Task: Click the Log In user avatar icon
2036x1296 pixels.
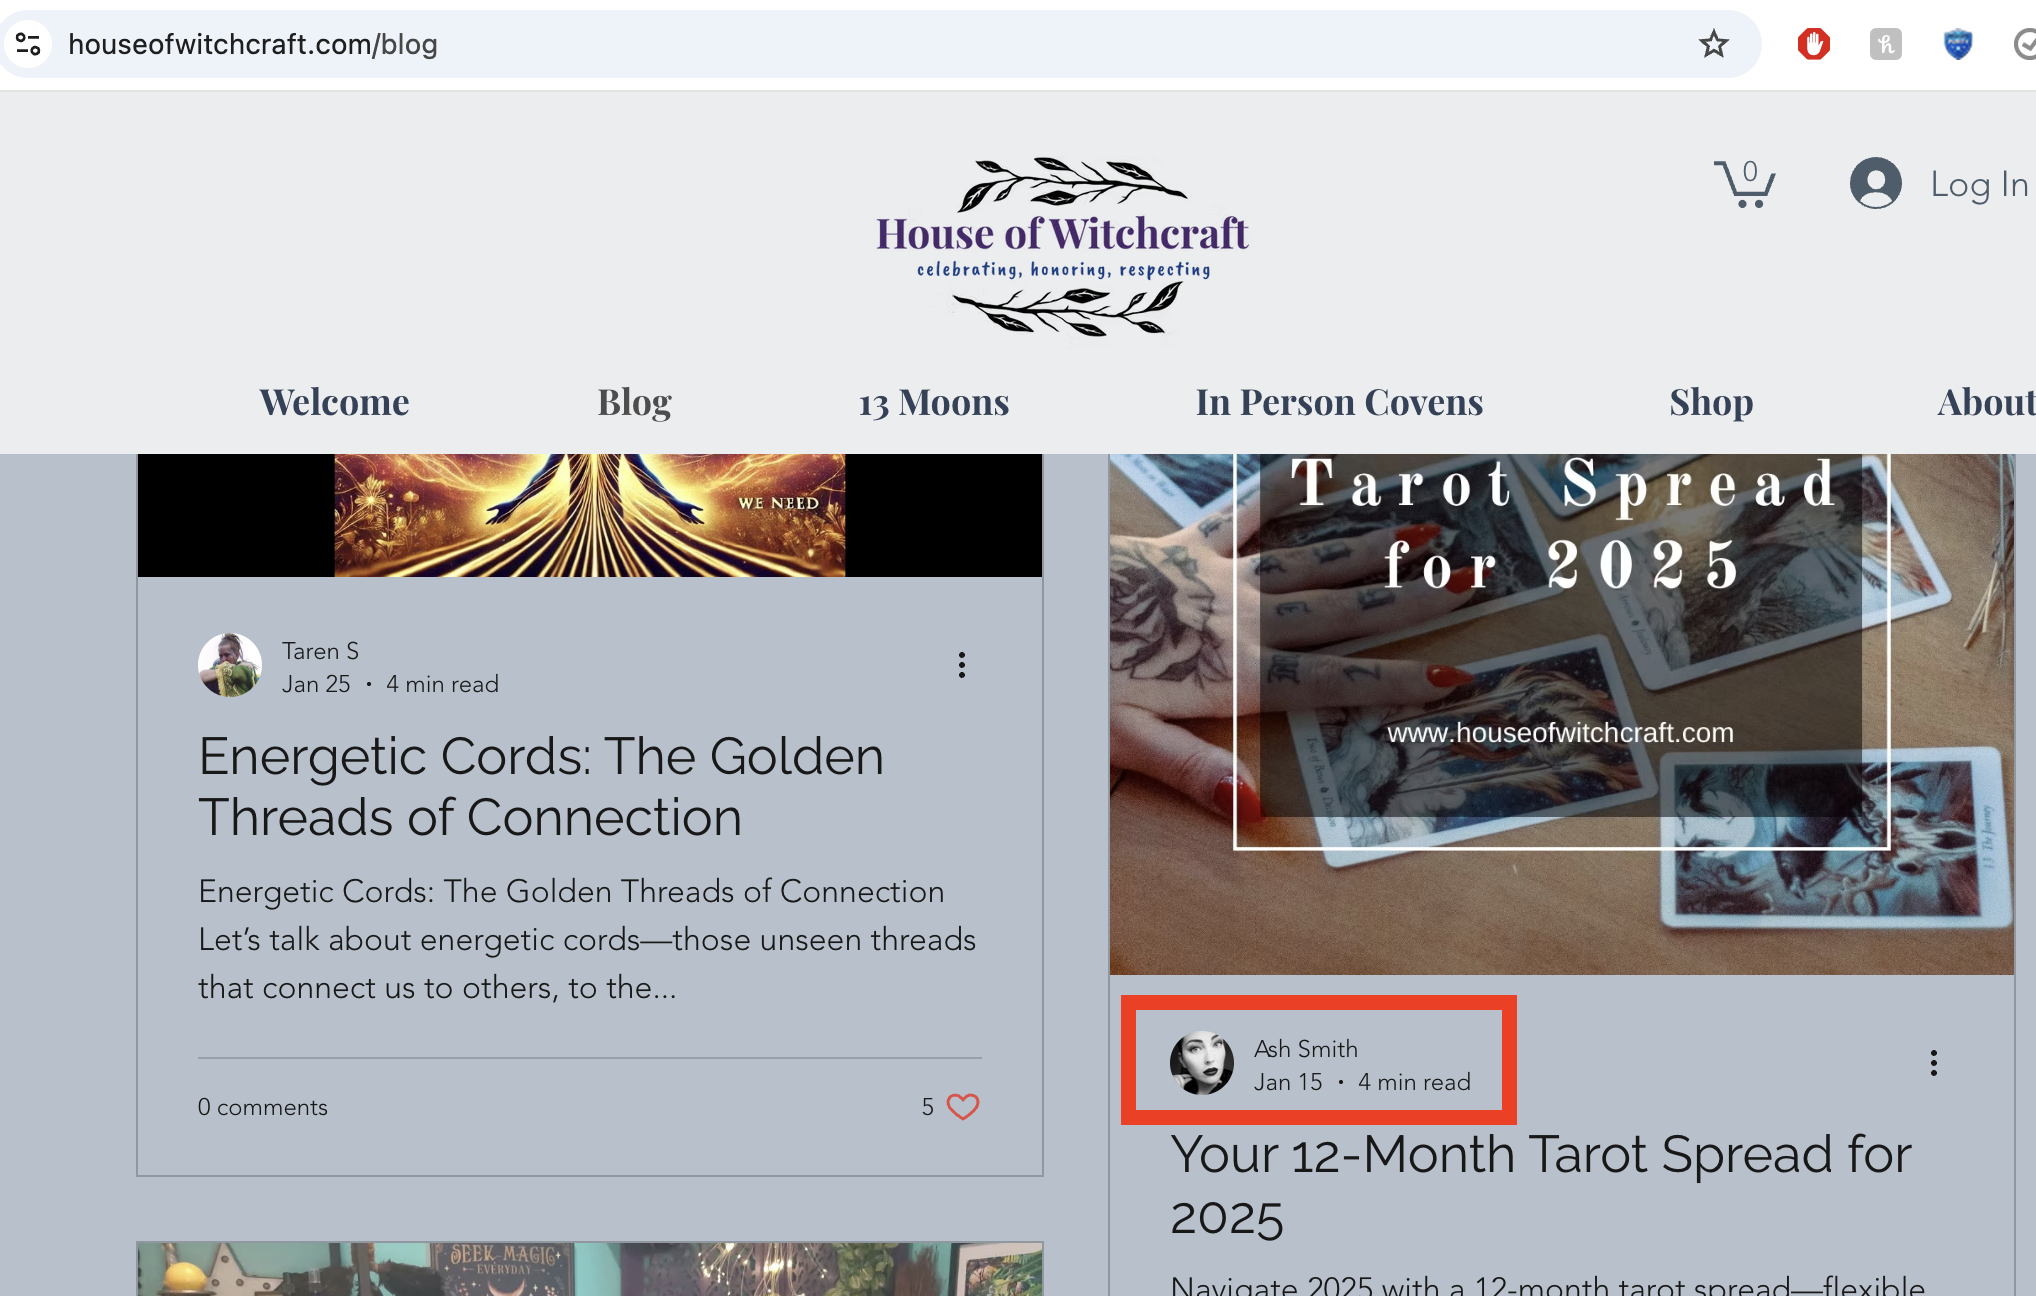Action: point(1875,183)
